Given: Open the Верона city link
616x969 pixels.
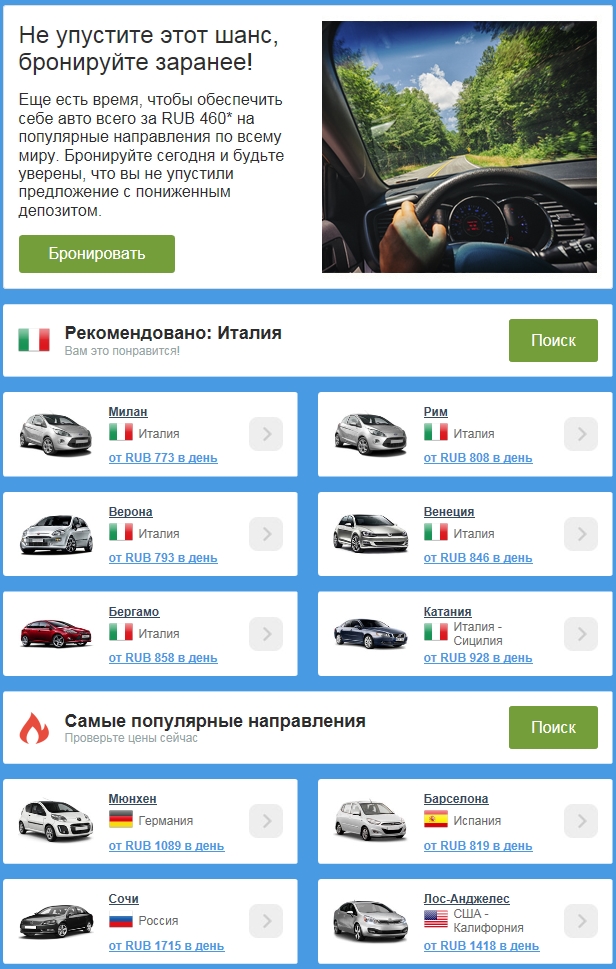Looking at the screenshot, I should click(x=130, y=512).
